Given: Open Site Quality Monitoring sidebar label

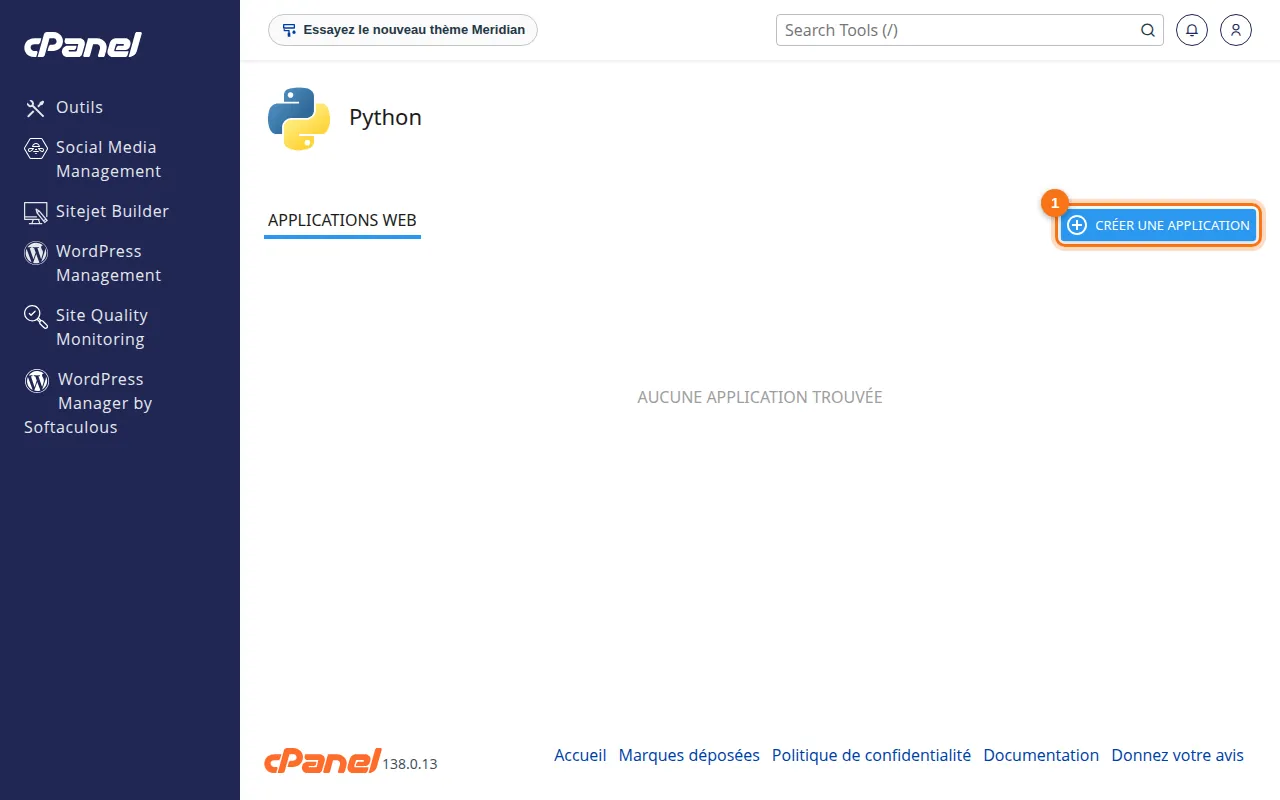Looking at the screenshot, I should coord(102,327).
